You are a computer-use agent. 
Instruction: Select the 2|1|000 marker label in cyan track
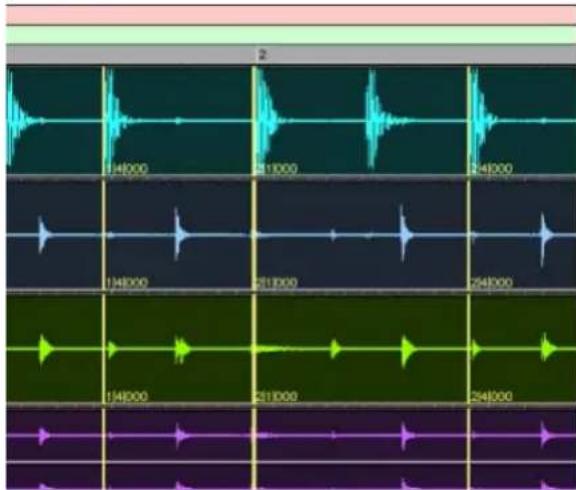[276, 169]
